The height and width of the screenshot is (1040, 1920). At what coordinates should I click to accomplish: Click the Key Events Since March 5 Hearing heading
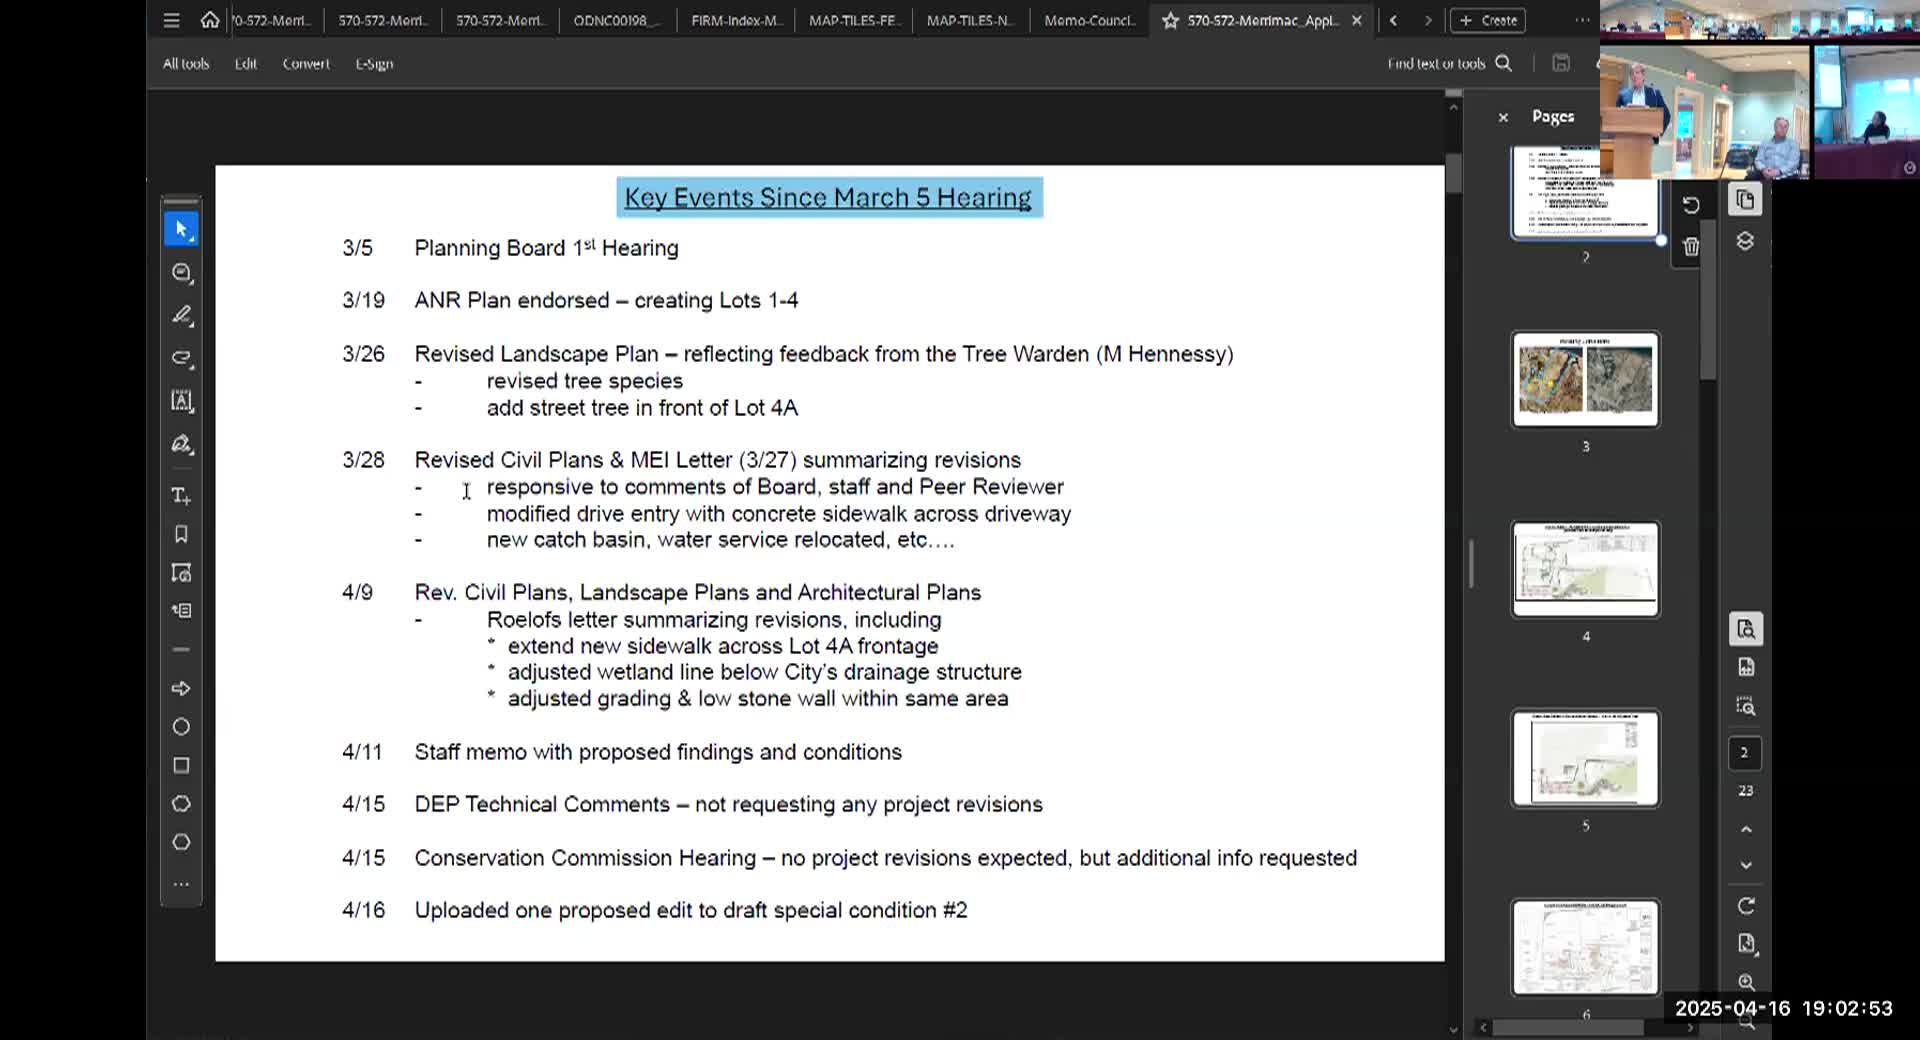tap(828, 198)
